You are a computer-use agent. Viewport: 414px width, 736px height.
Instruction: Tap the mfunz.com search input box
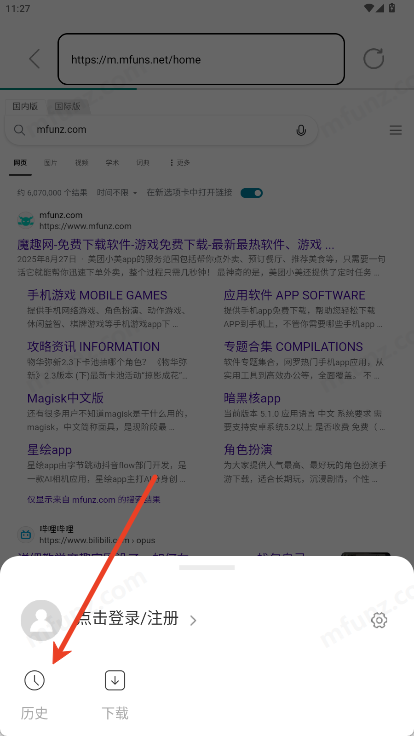tap(161, 130)
